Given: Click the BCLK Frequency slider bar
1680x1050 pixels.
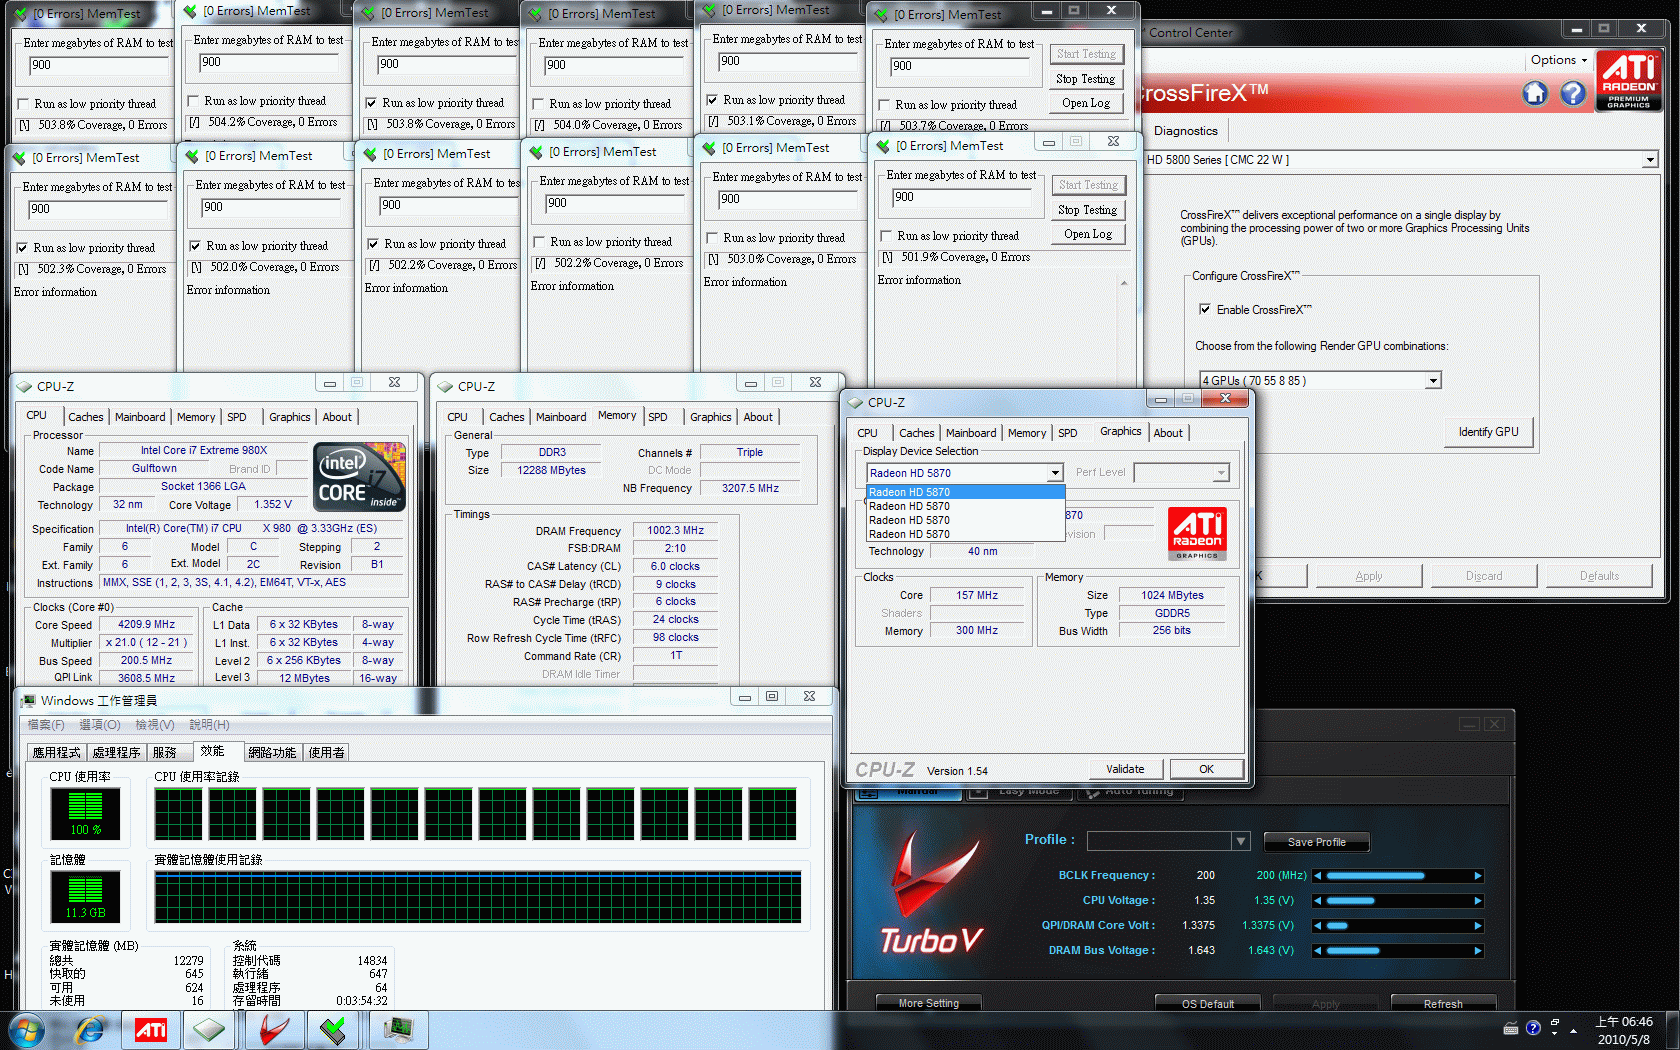Looking at the screenshot, I should [1397, 876].
